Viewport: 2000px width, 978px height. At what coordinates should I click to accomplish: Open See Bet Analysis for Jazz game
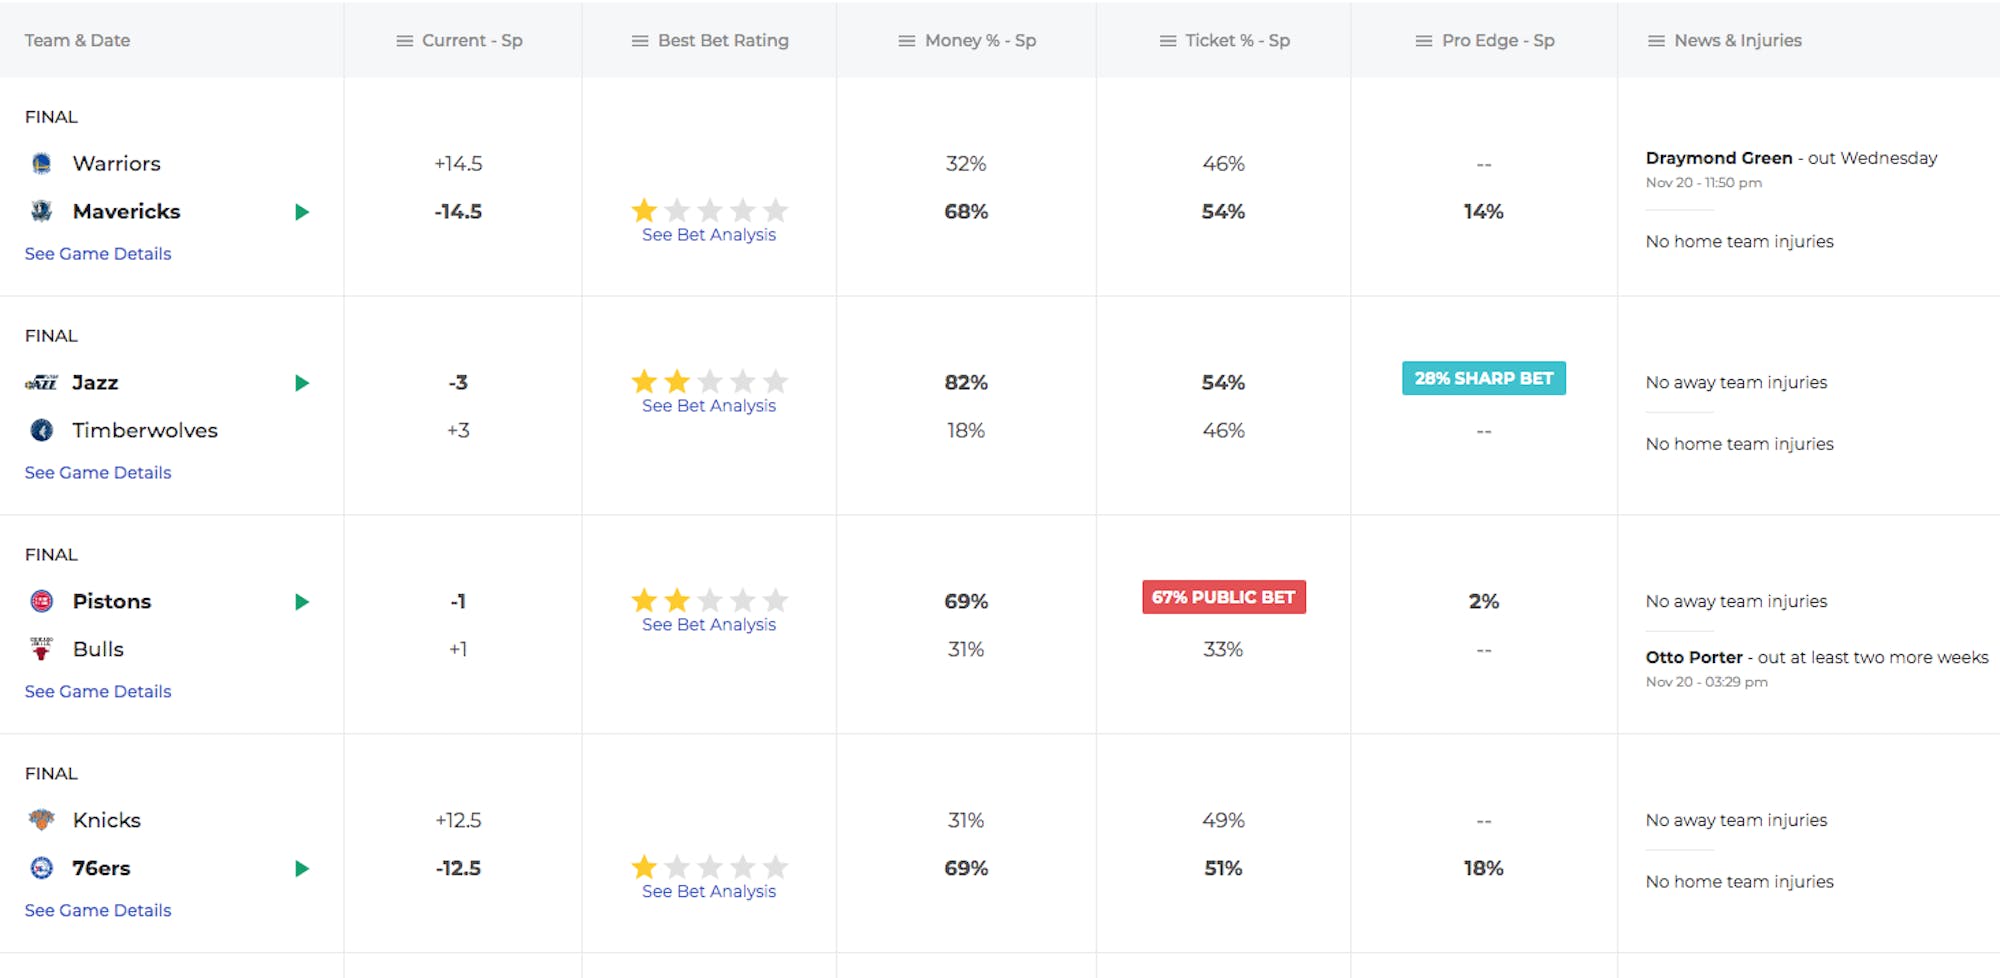point(709,406)
